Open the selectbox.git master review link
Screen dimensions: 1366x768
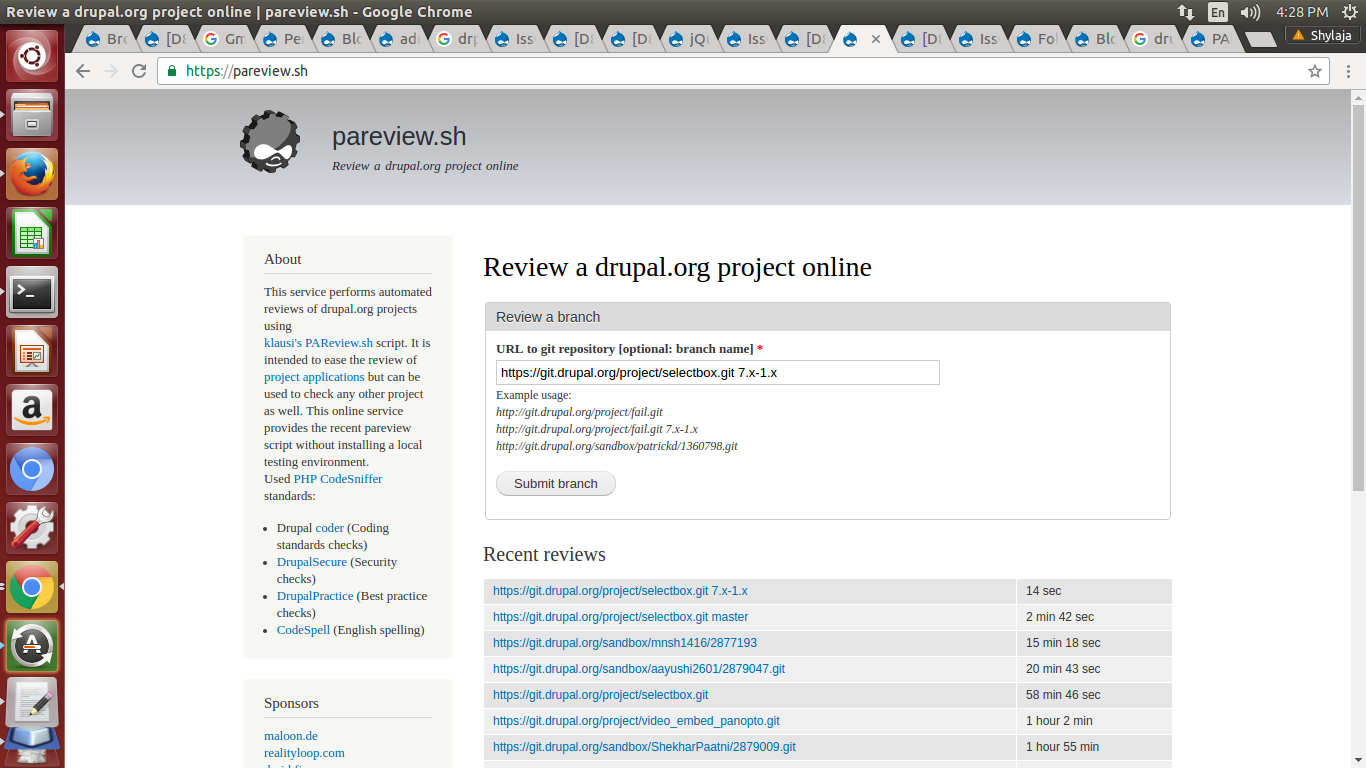(620, 617)
